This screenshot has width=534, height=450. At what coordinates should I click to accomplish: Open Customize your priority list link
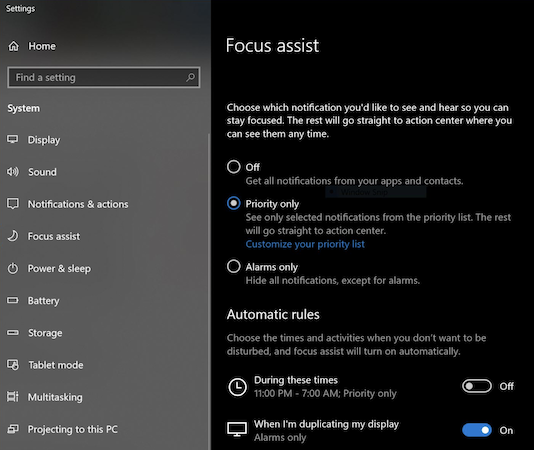click(305, 244)
